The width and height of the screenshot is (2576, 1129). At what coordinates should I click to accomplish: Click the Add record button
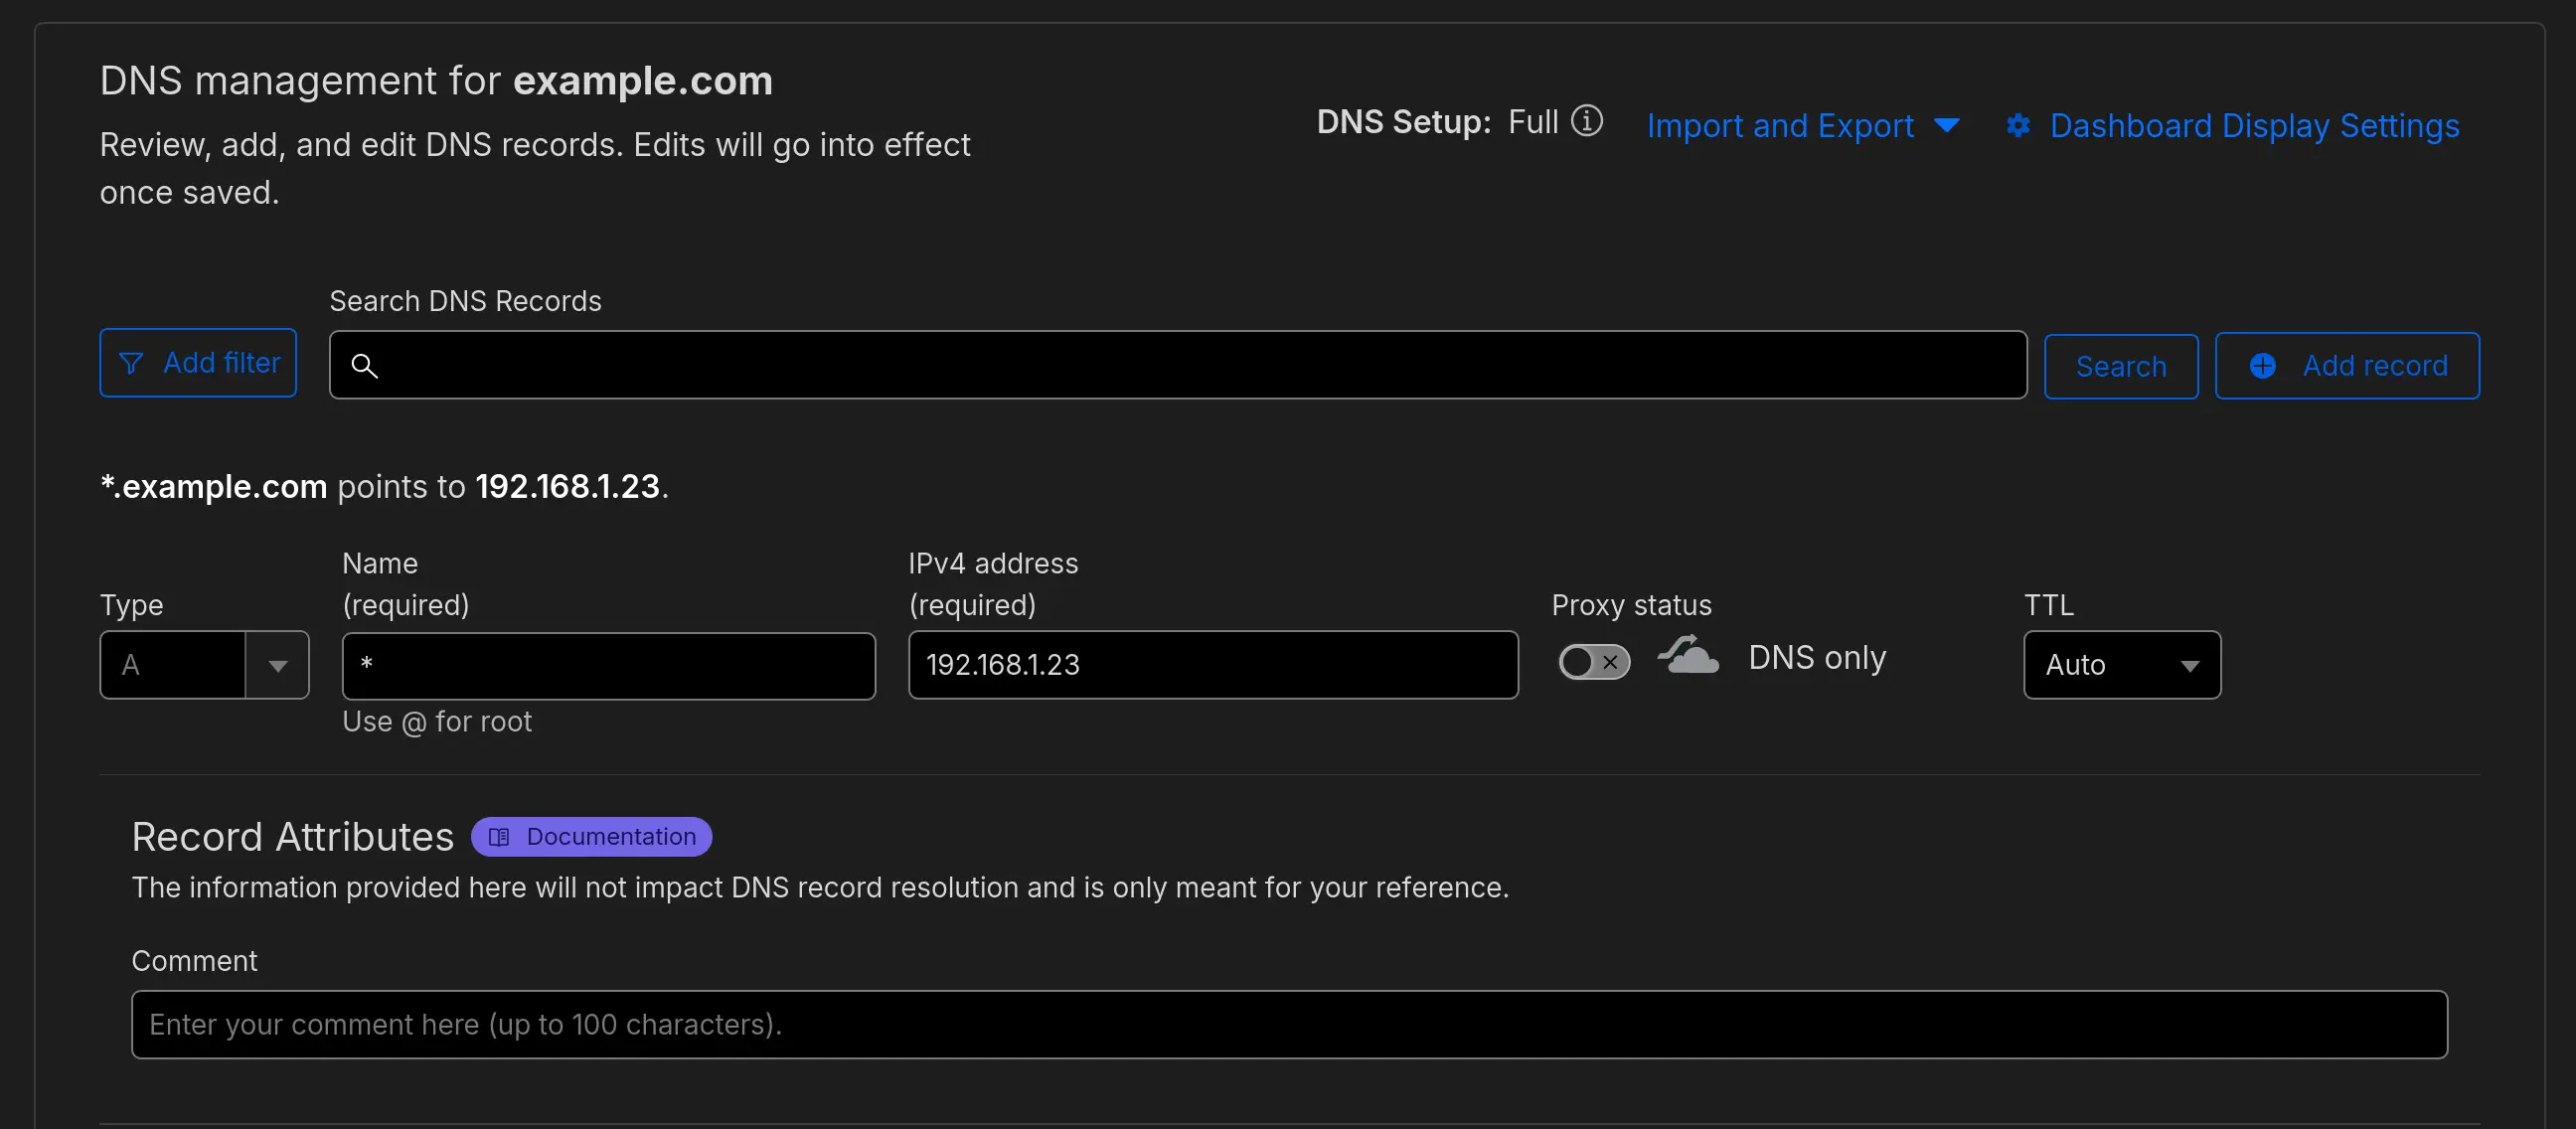[2347, 365]
